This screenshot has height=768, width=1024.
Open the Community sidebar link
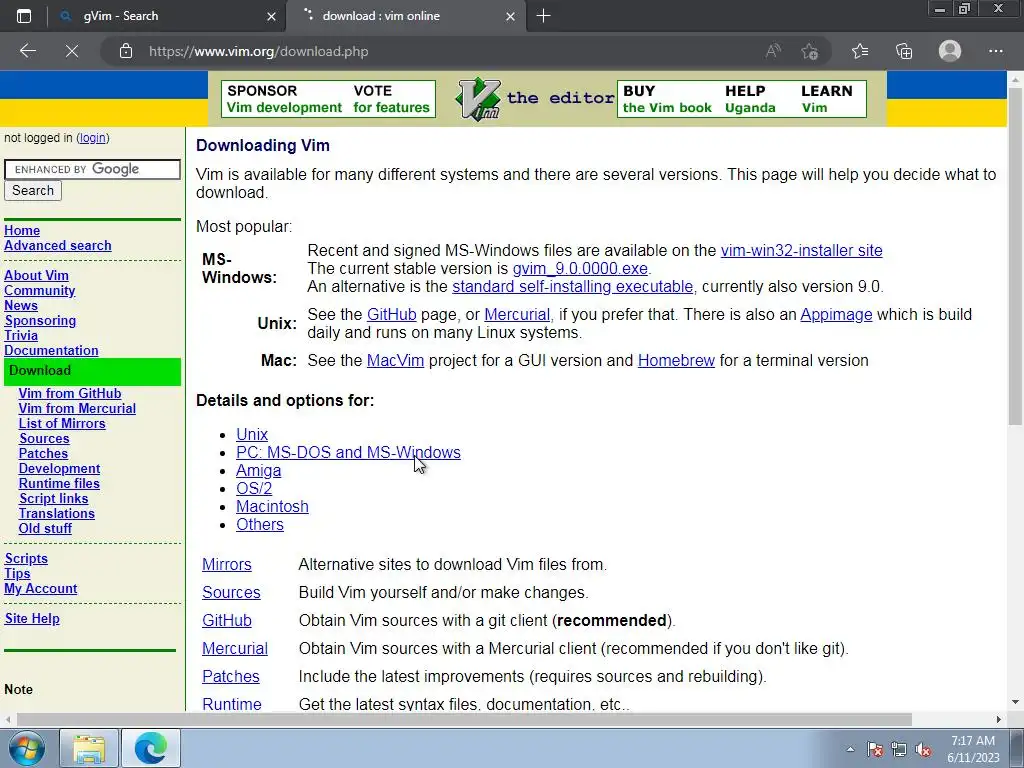[39, 291]
